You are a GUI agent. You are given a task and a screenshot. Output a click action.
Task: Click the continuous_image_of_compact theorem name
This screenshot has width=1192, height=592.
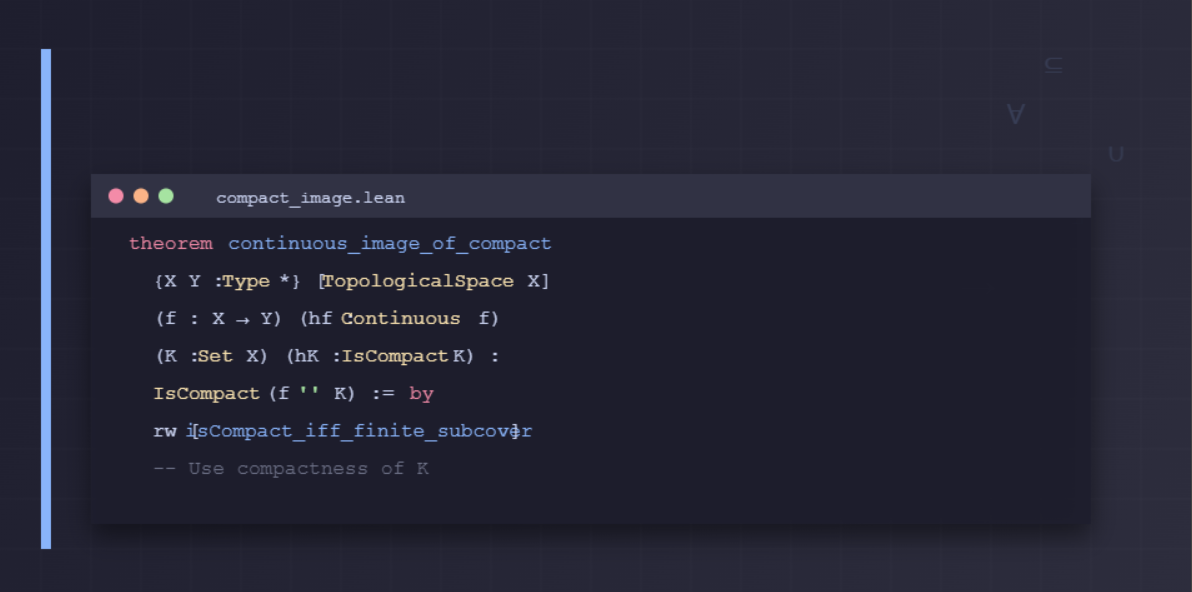(389, 244)
